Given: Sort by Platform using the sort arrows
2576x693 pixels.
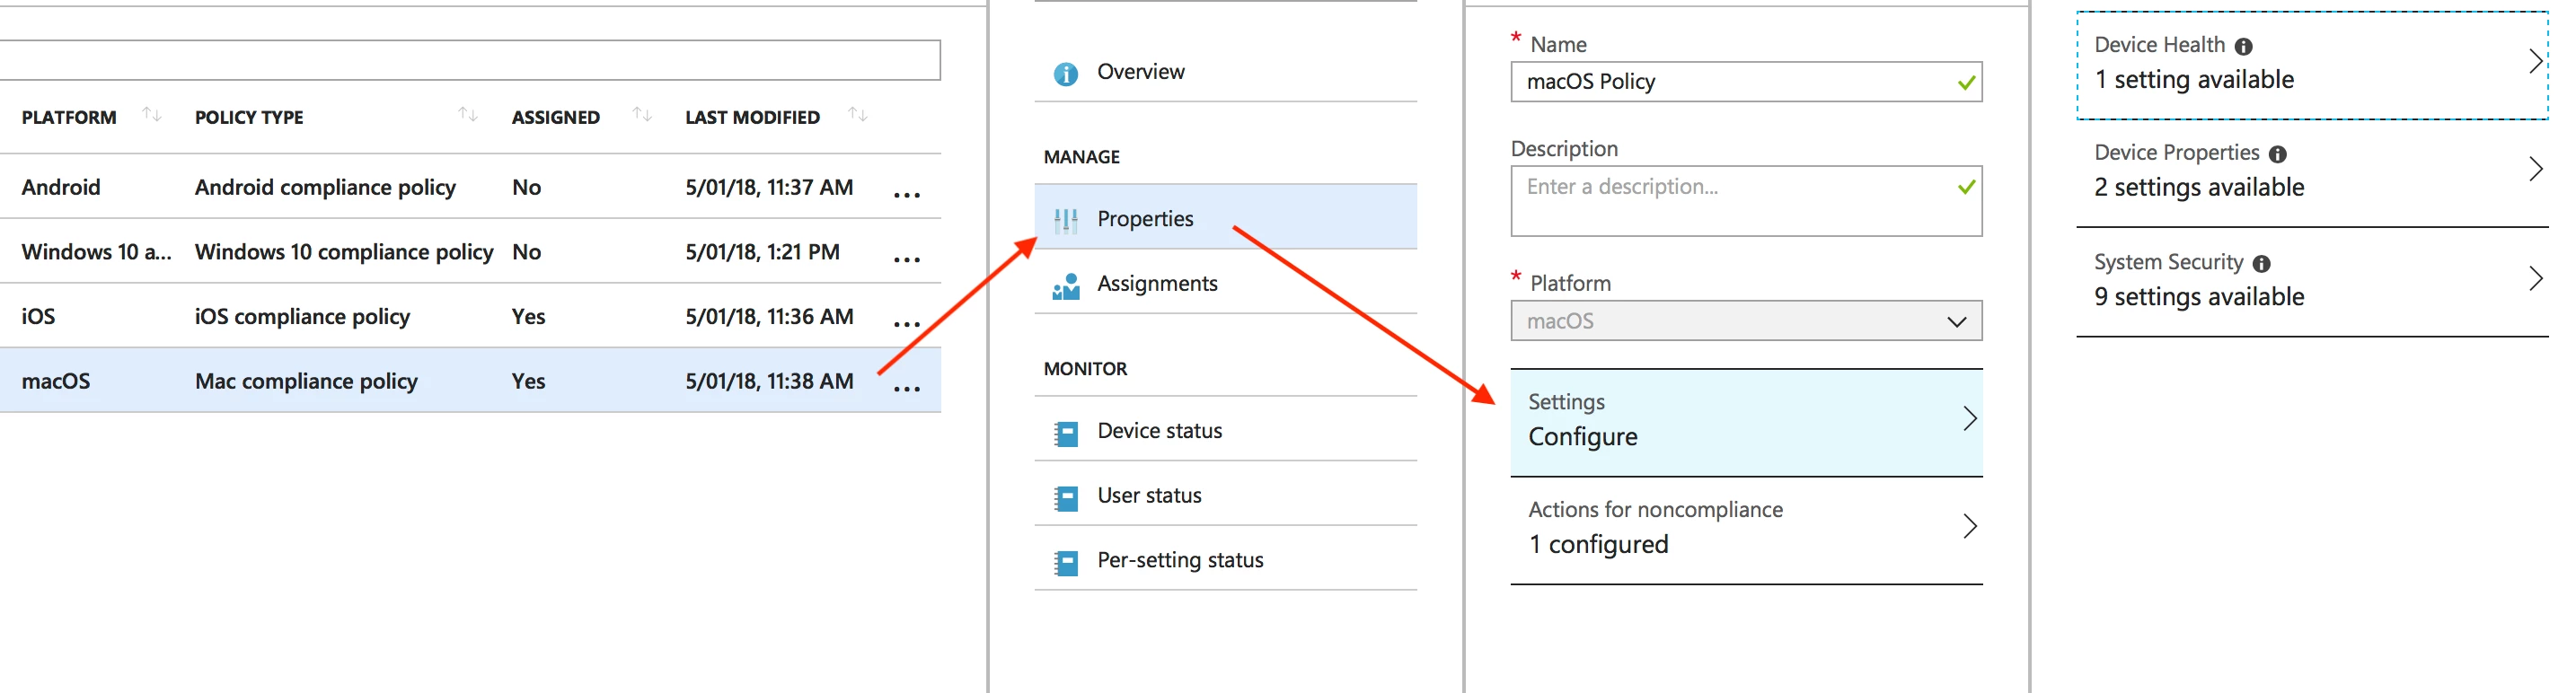Looking at the screenshot, I should [151, 114].
